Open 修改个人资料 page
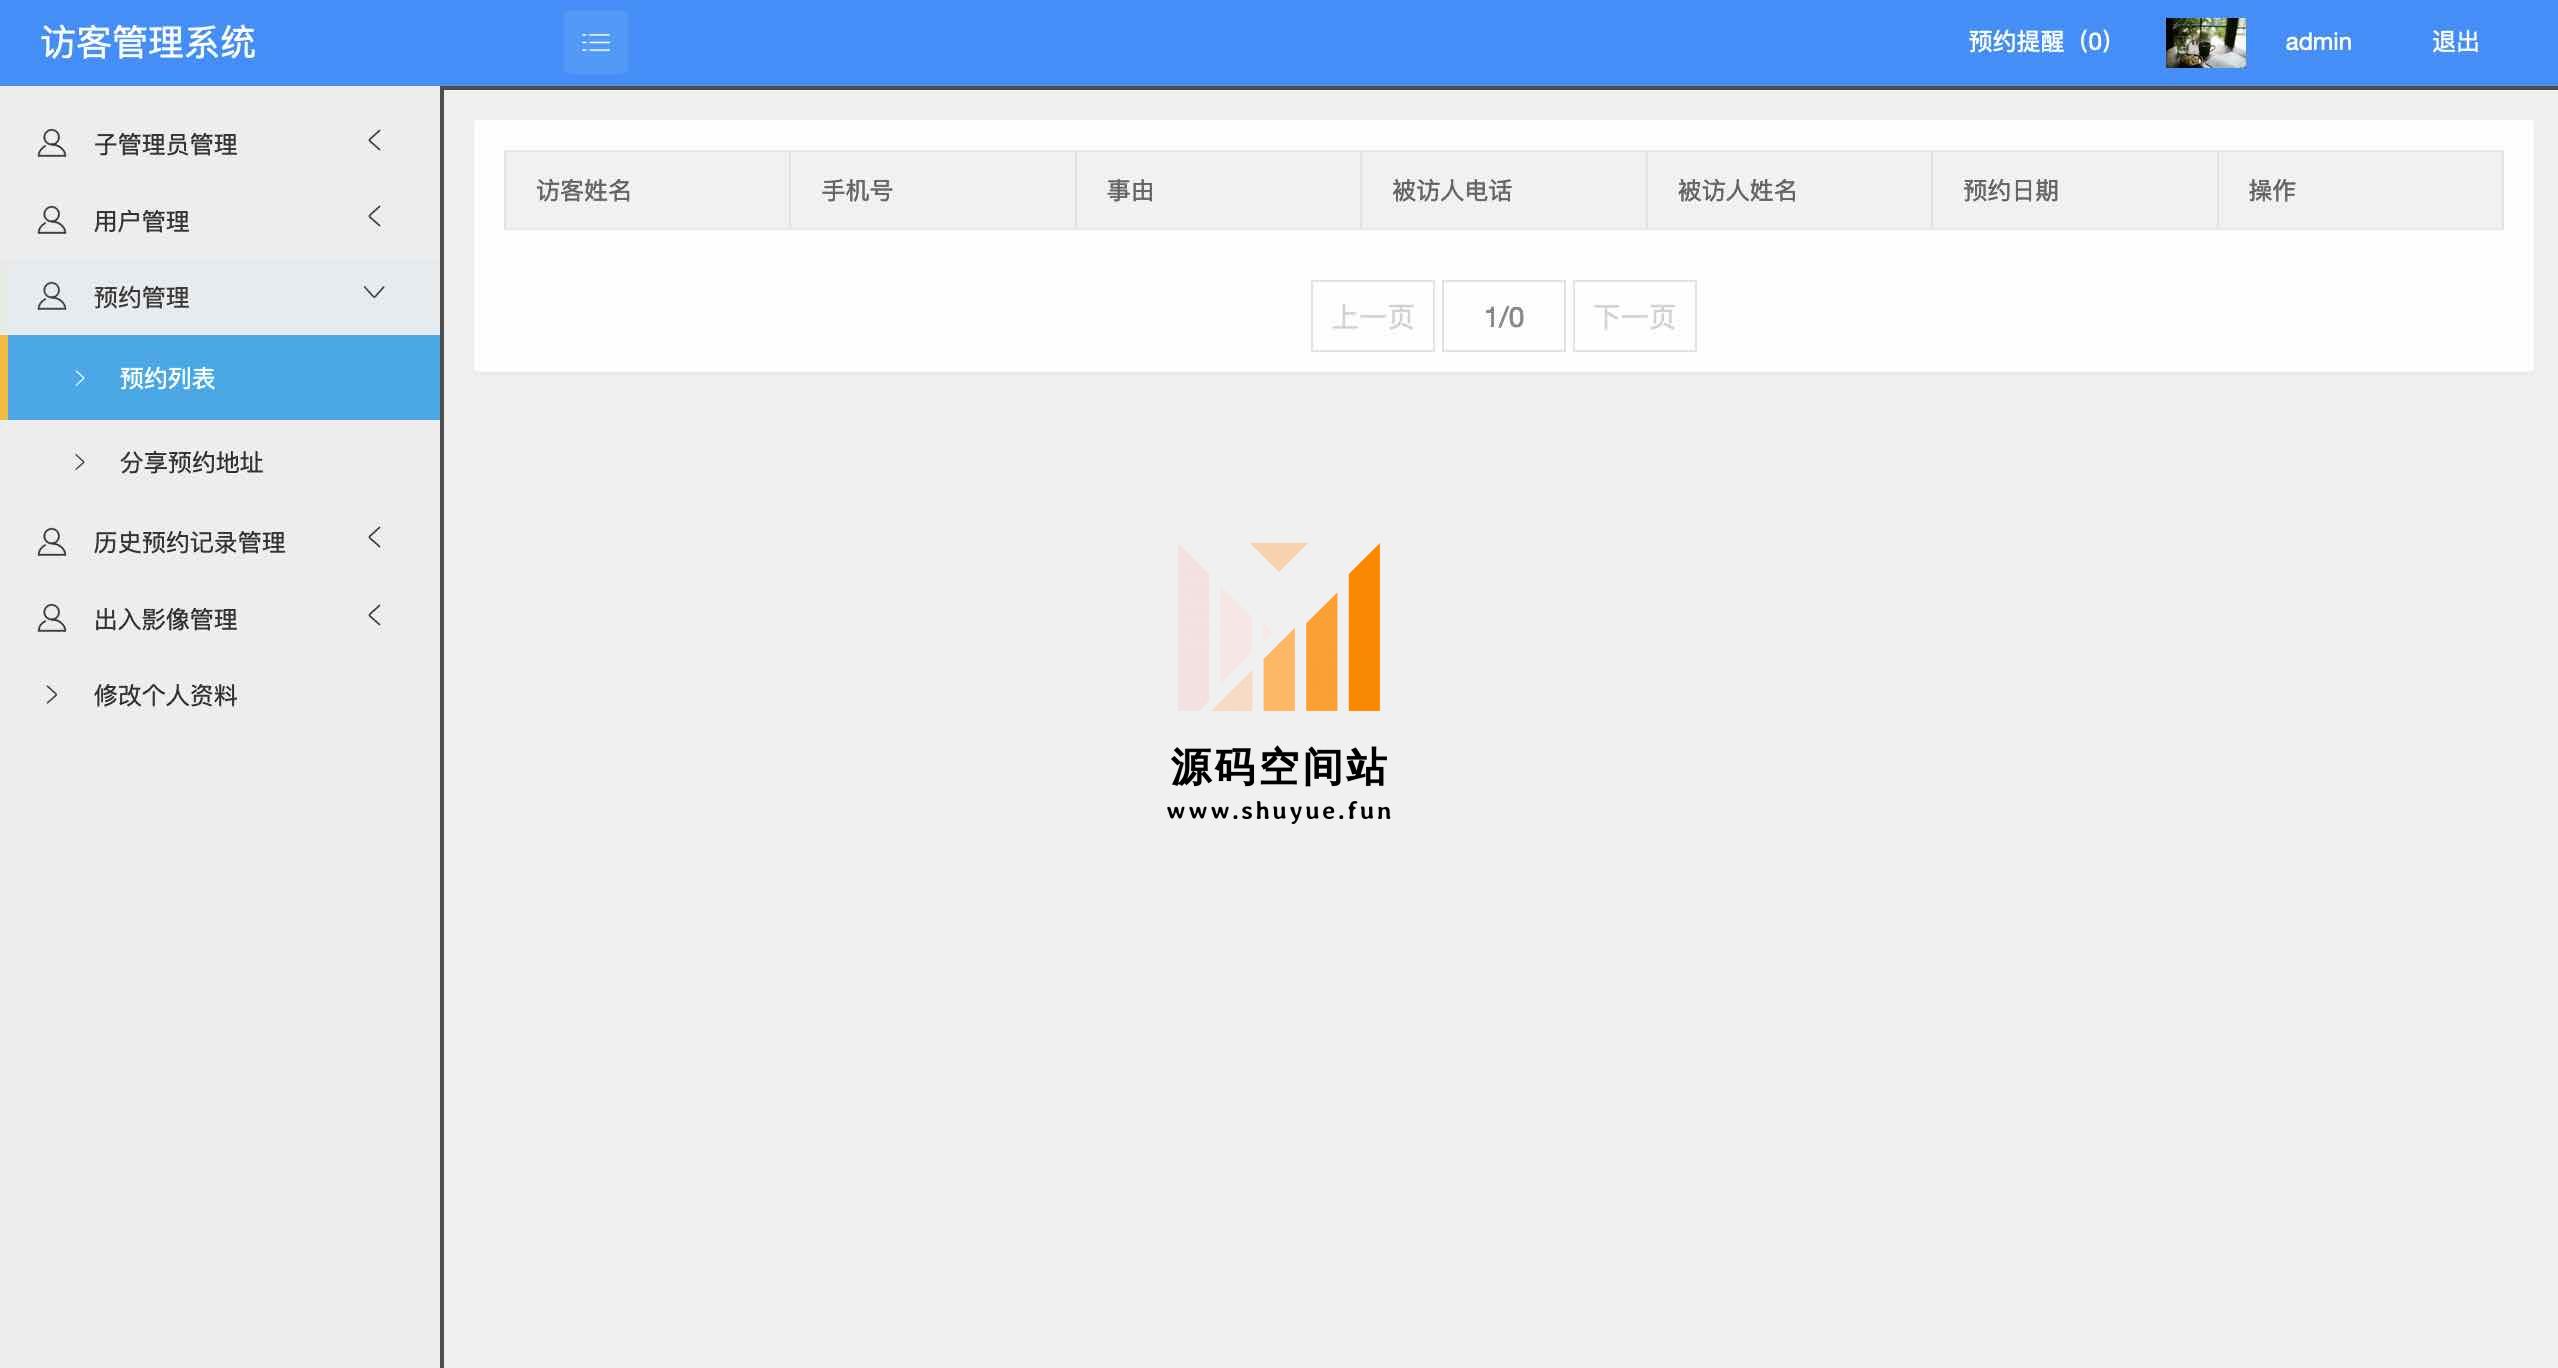 [220, 694]
